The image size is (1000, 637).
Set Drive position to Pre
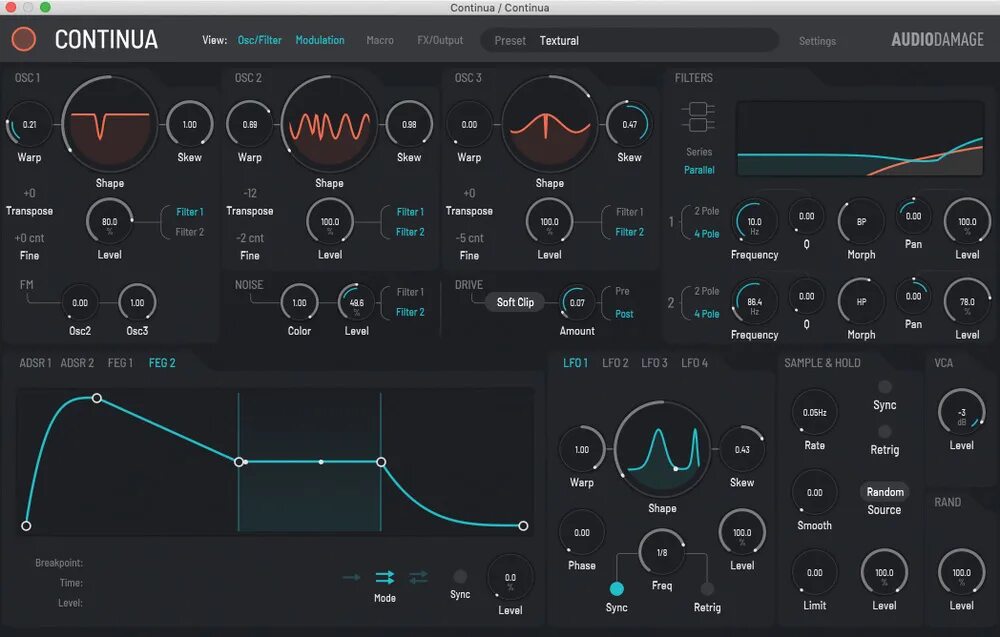(622, 291)
